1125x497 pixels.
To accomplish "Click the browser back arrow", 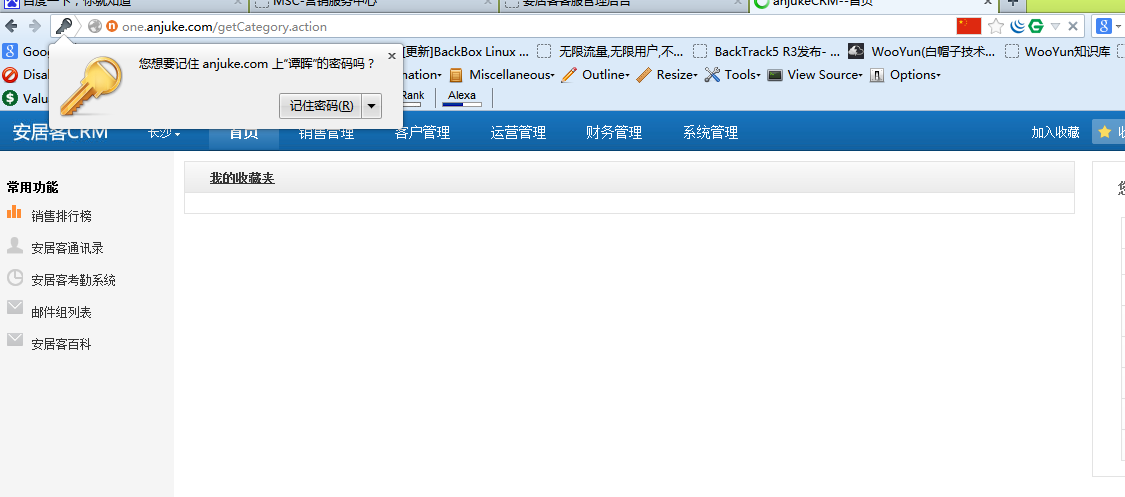I will (11, 27).
